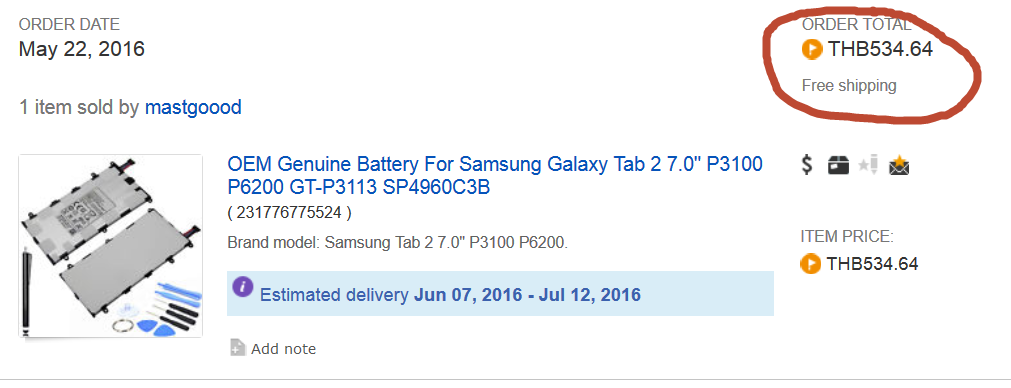Click the ORDER TOTAL heading label
The image size is (1011, 388).
tap(857, 24)
